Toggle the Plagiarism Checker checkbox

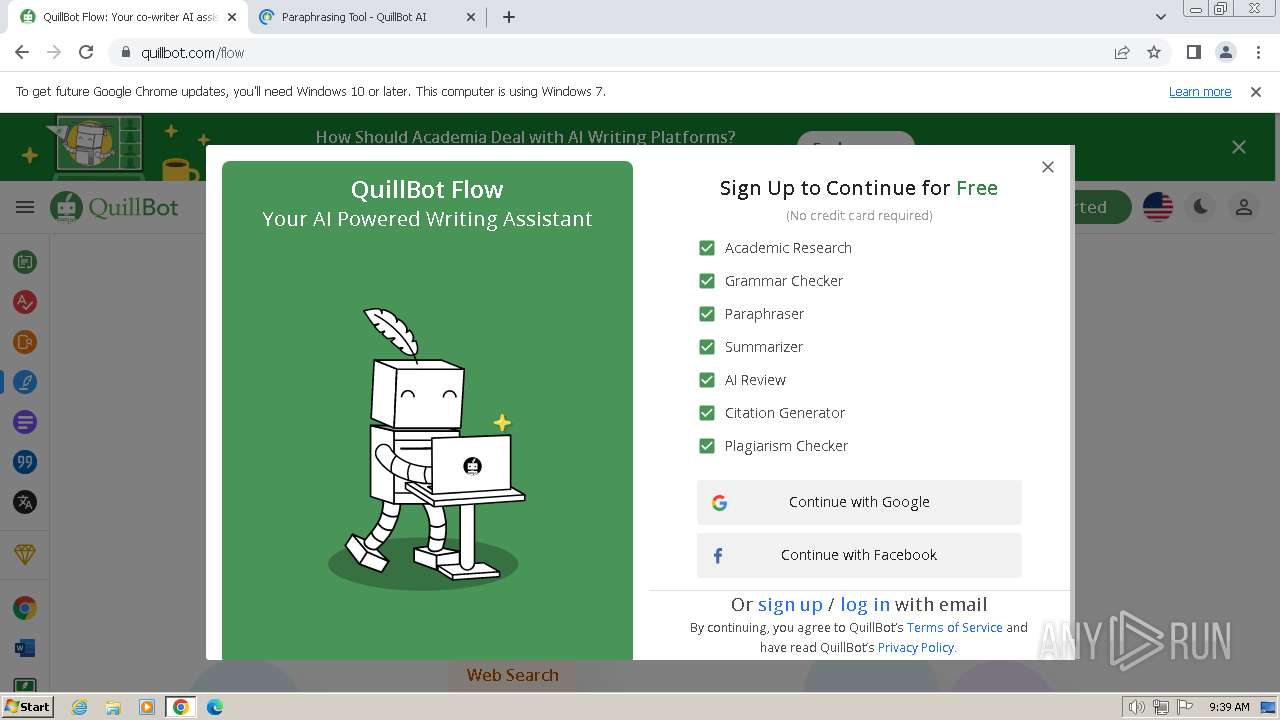[707, 446]
